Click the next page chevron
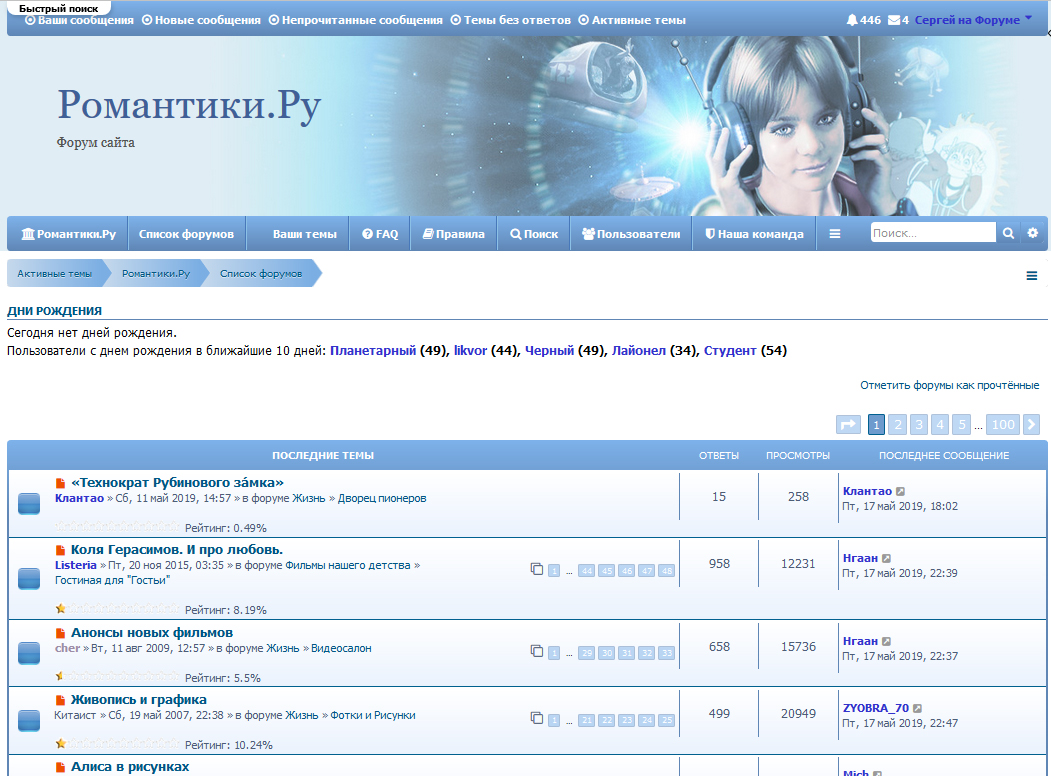Viewport: 1051px width, 776px height. pos(1032,424)
